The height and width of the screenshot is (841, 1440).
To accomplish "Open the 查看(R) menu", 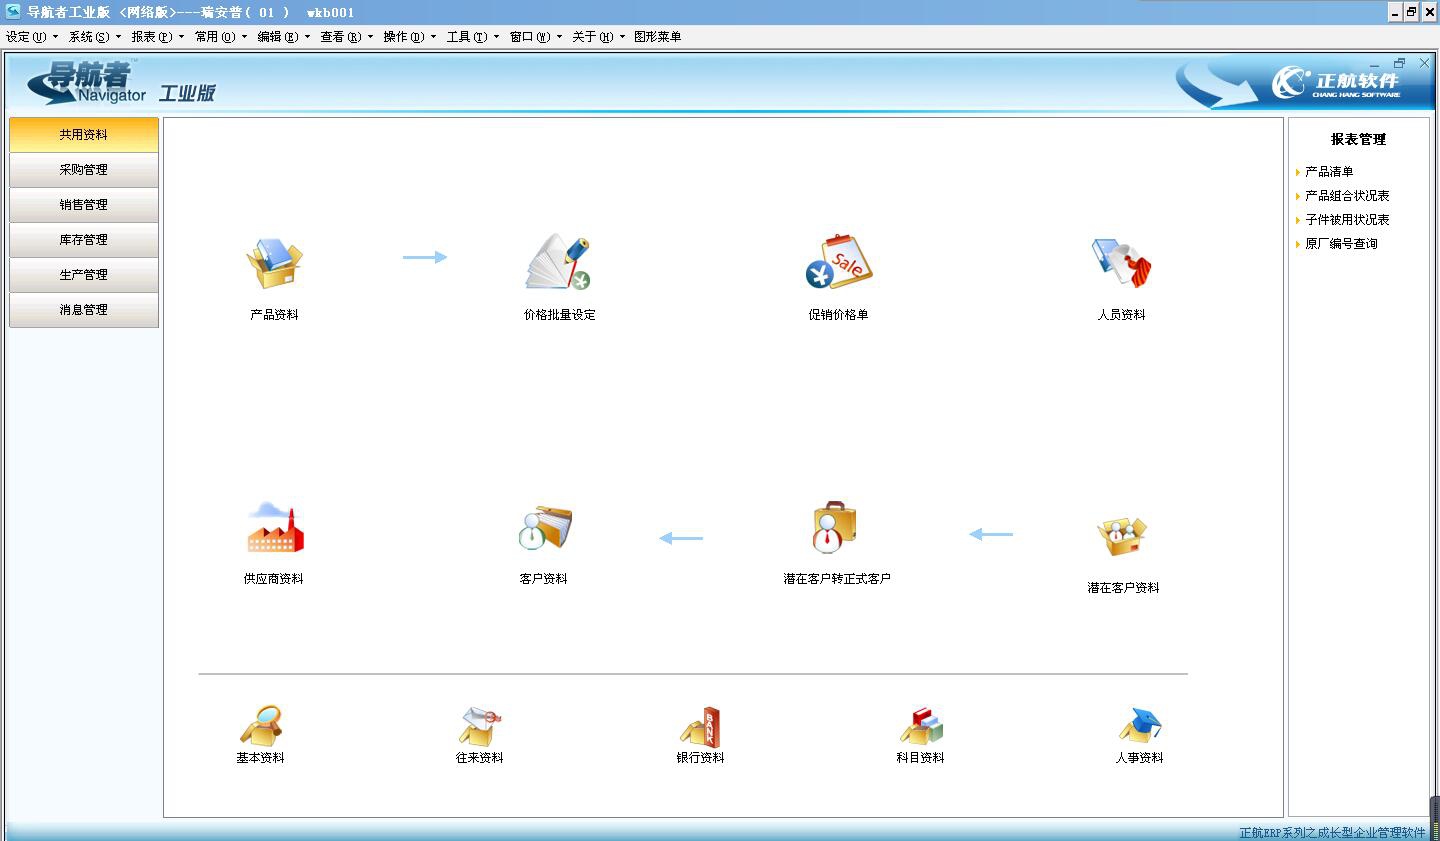I will (347, 37).
